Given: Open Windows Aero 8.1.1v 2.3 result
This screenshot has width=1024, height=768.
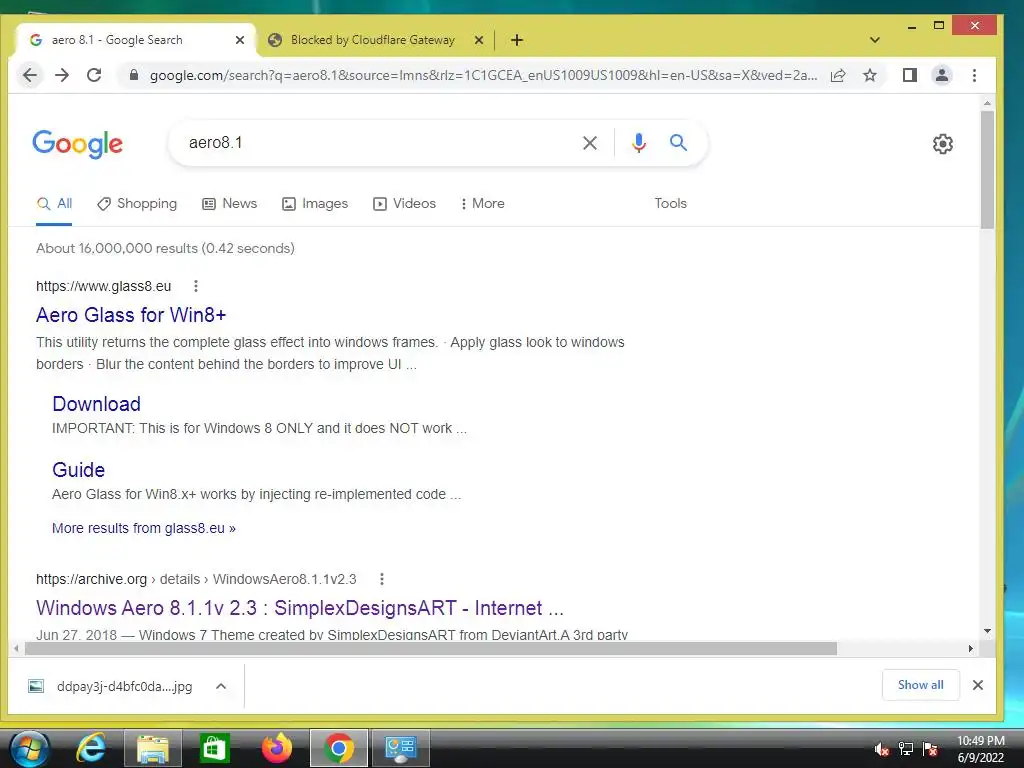Looking at the screenshot, I should pos(300,608).
